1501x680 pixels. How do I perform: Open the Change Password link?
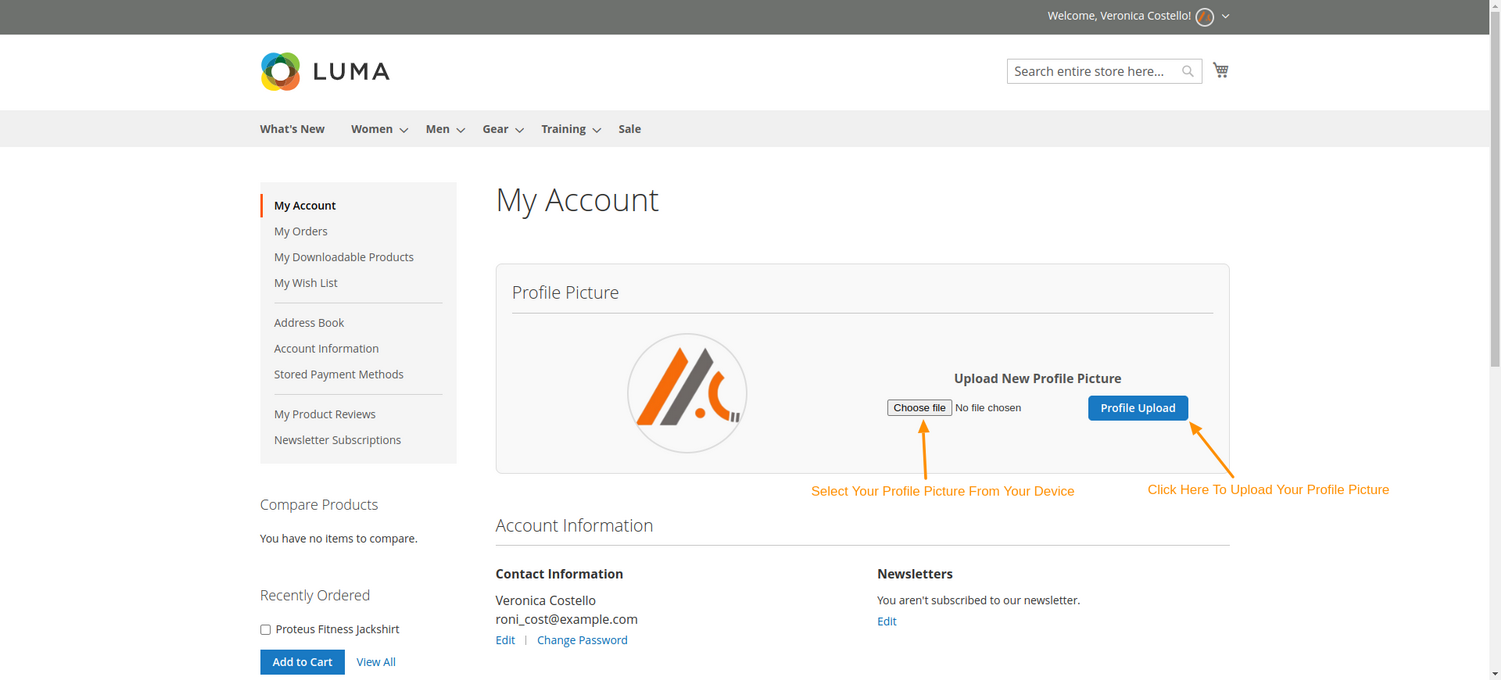click(582, 640)
